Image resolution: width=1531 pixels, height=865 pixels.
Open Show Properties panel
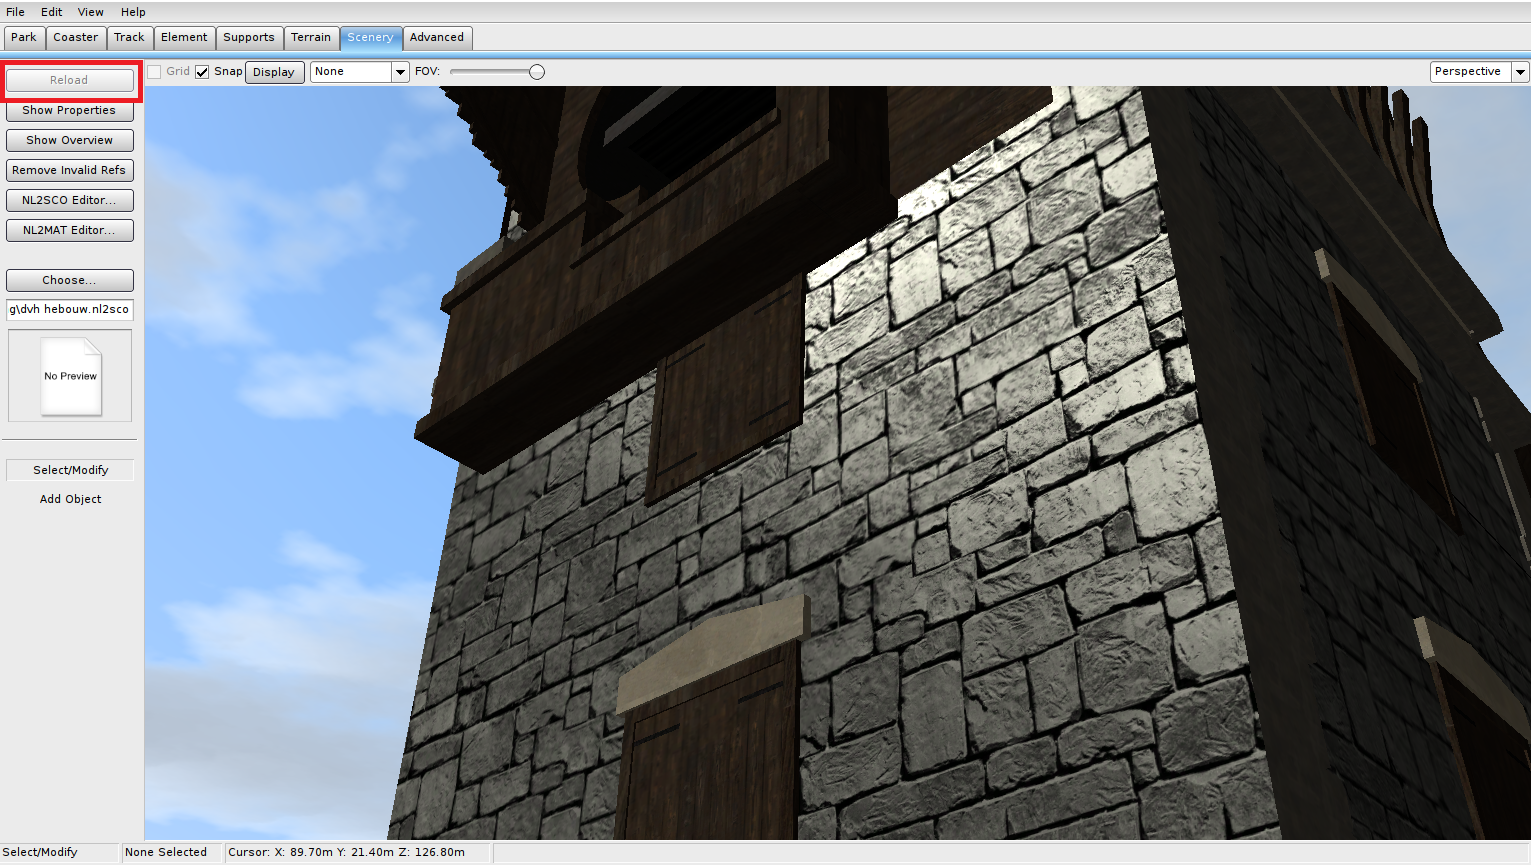click(69, 110)
